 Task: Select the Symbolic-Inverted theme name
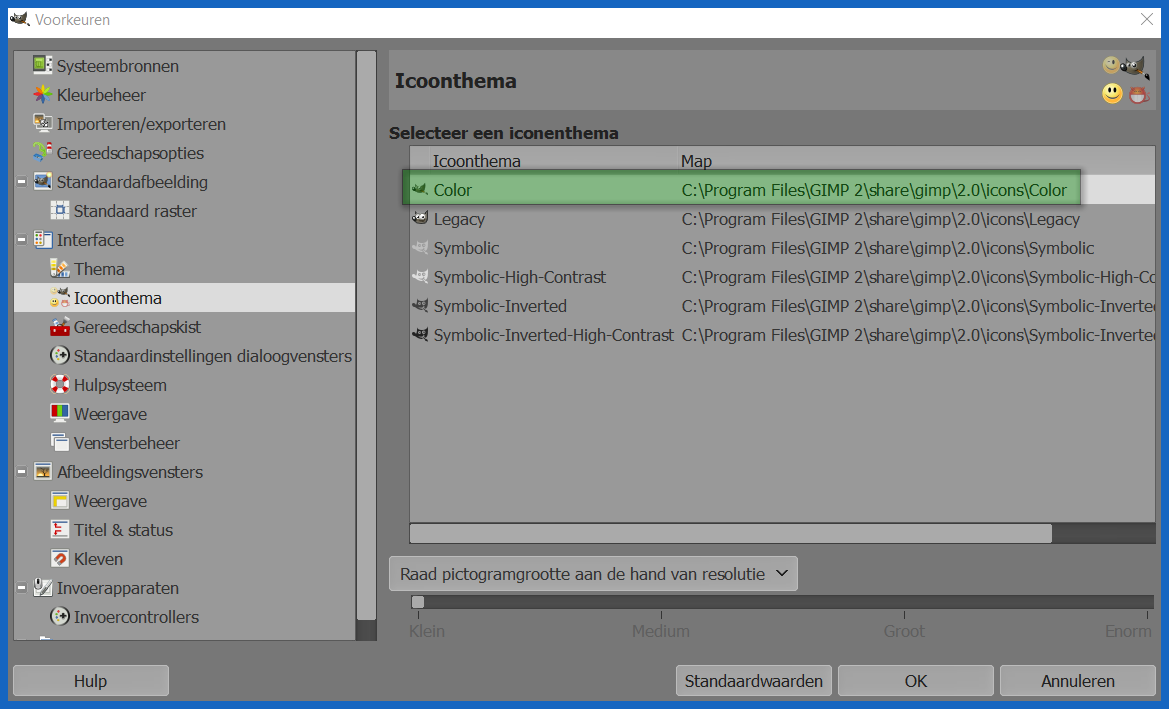[x=500, y=306]
